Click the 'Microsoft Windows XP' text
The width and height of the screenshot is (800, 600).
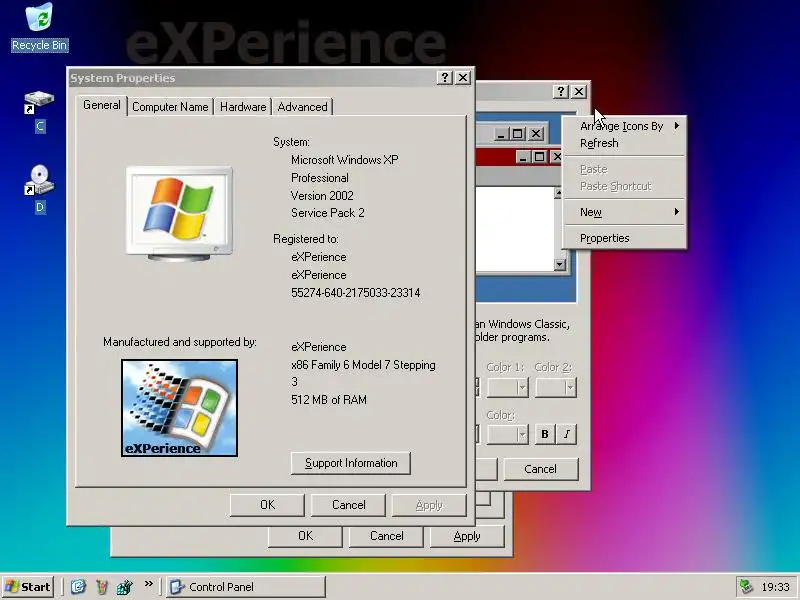344,160
